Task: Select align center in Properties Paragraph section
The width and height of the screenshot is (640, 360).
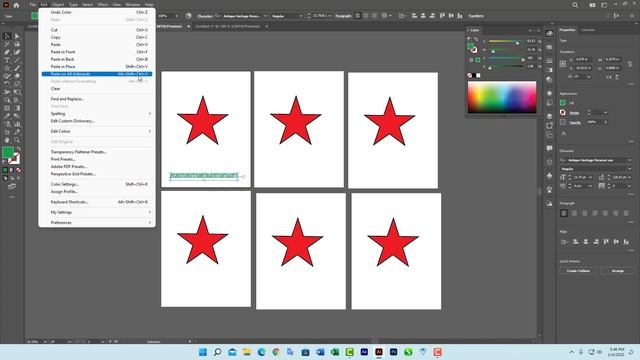Action: (574, 213)
